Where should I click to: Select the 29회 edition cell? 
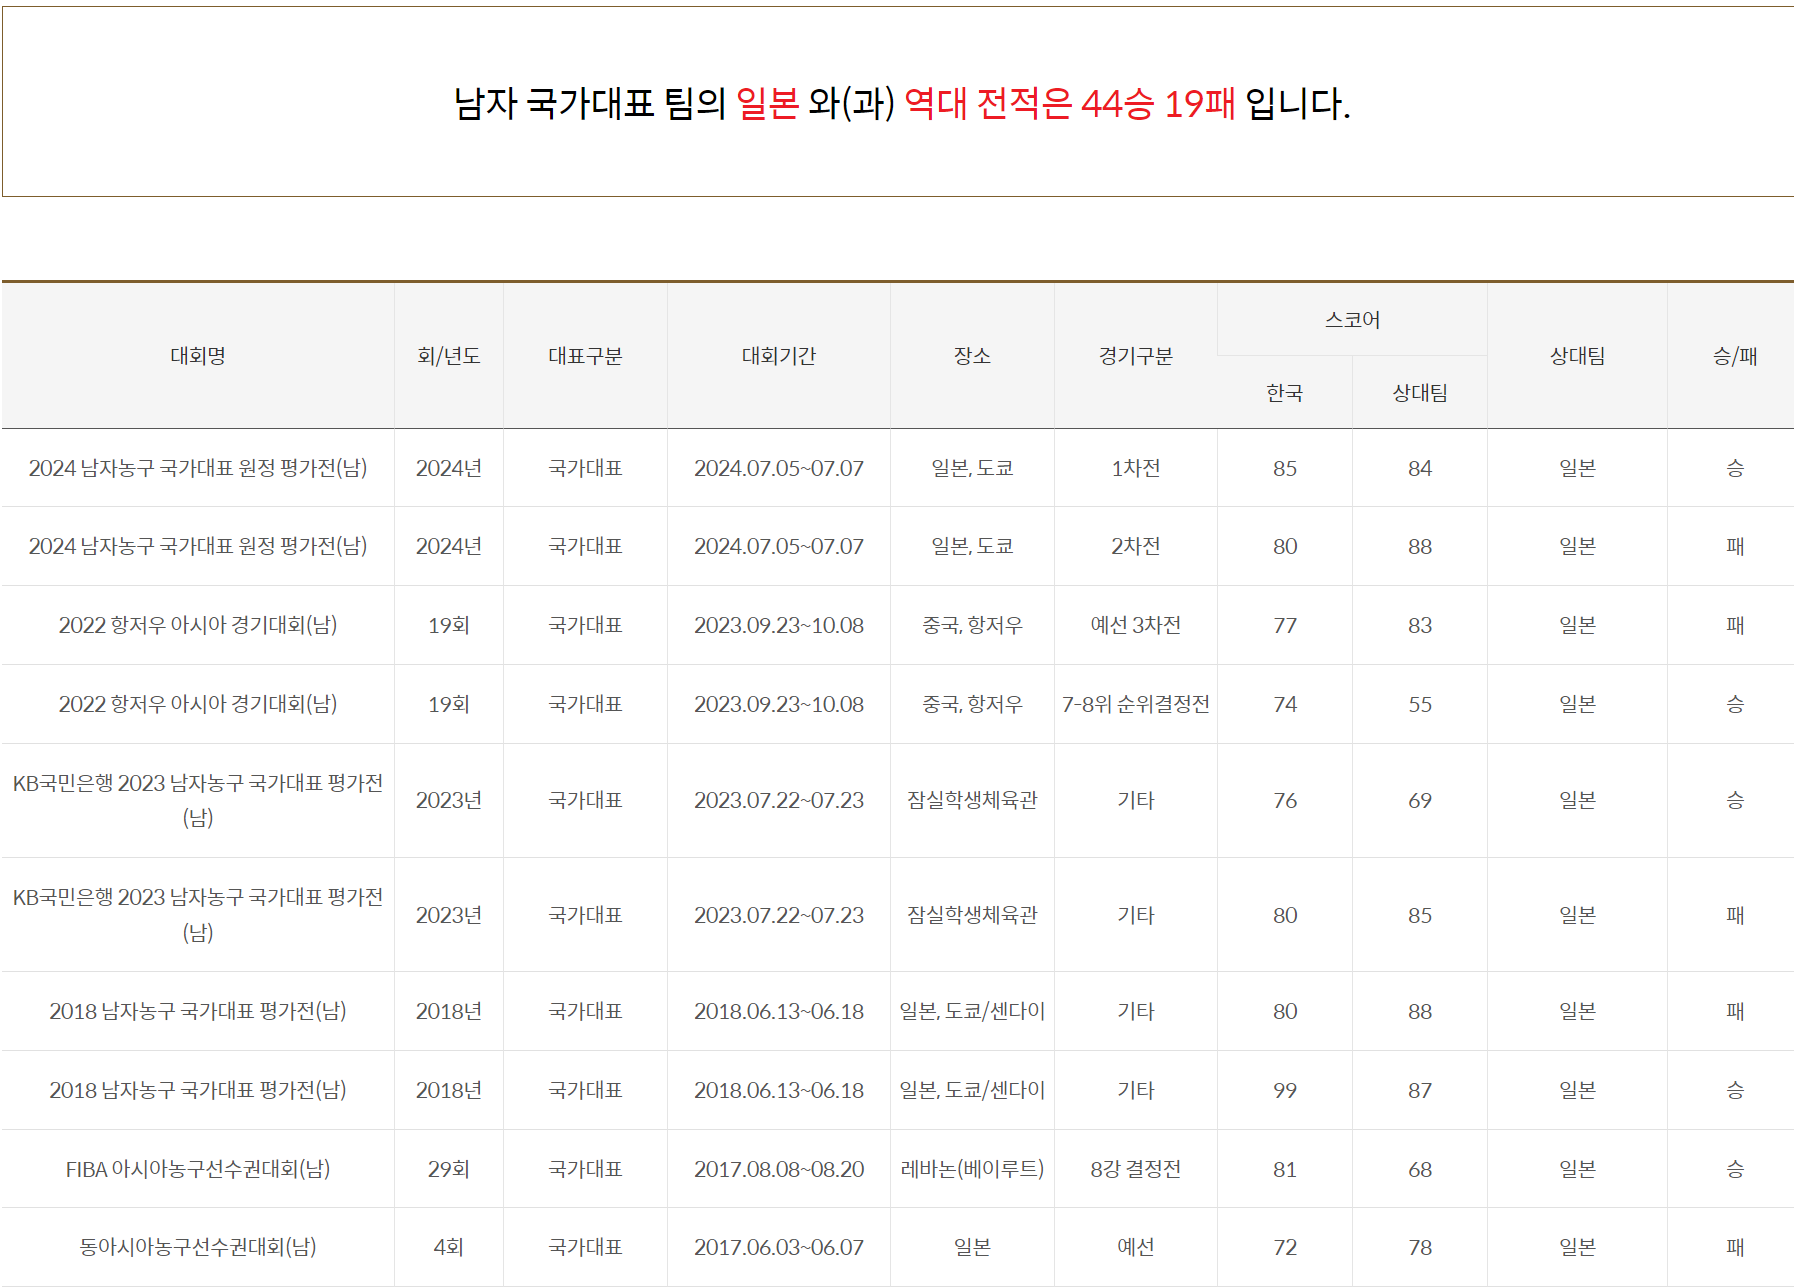pyautogui.click(x=448, y=1169)
